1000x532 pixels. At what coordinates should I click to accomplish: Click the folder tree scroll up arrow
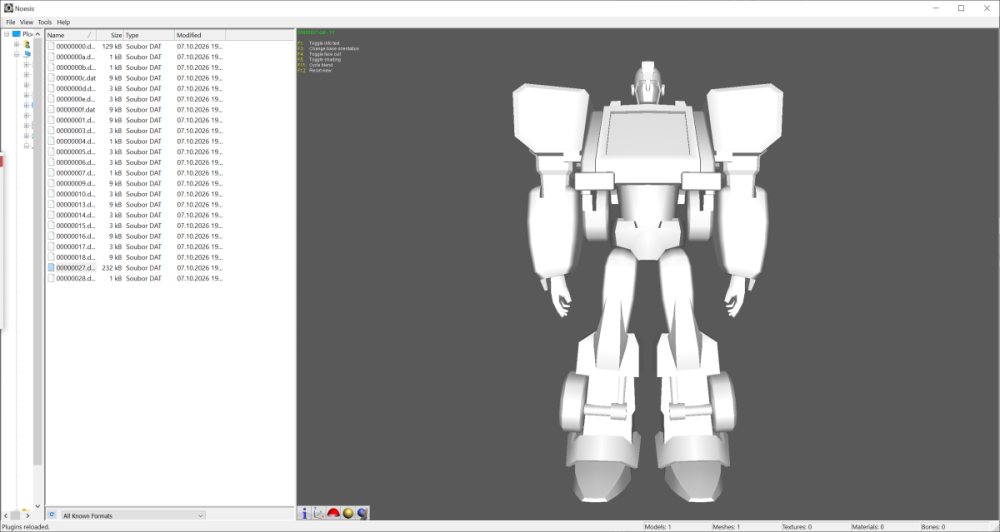38,34
